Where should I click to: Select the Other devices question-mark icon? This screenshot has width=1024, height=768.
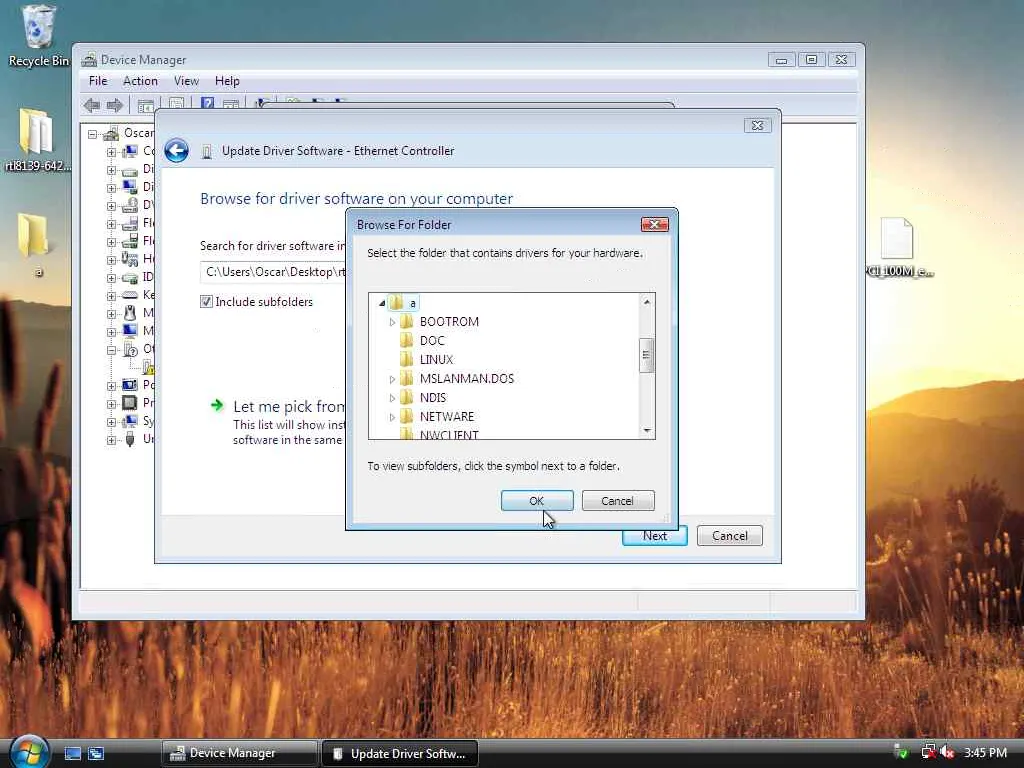click(130, 349)
